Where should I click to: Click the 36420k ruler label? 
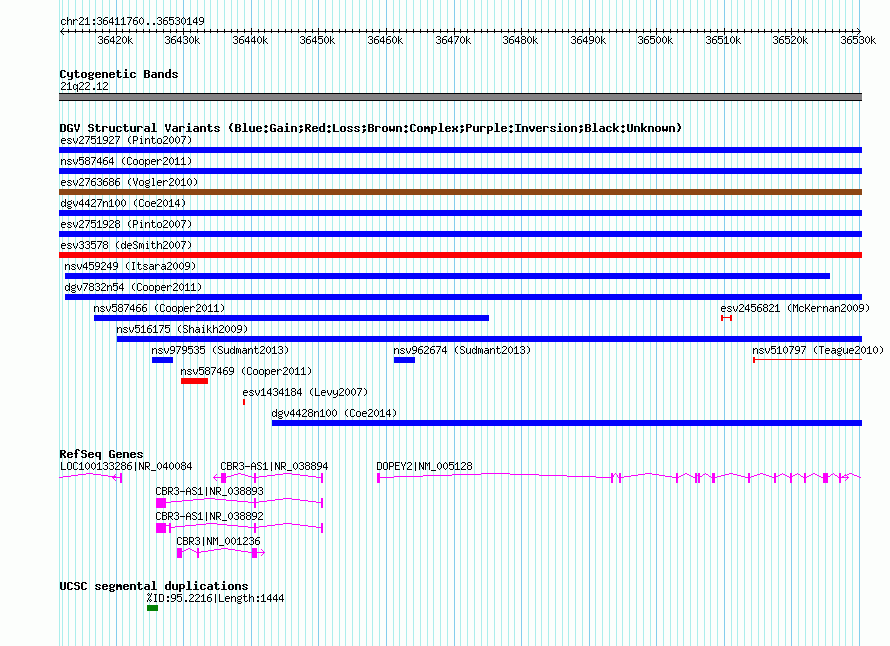point(115,40)
